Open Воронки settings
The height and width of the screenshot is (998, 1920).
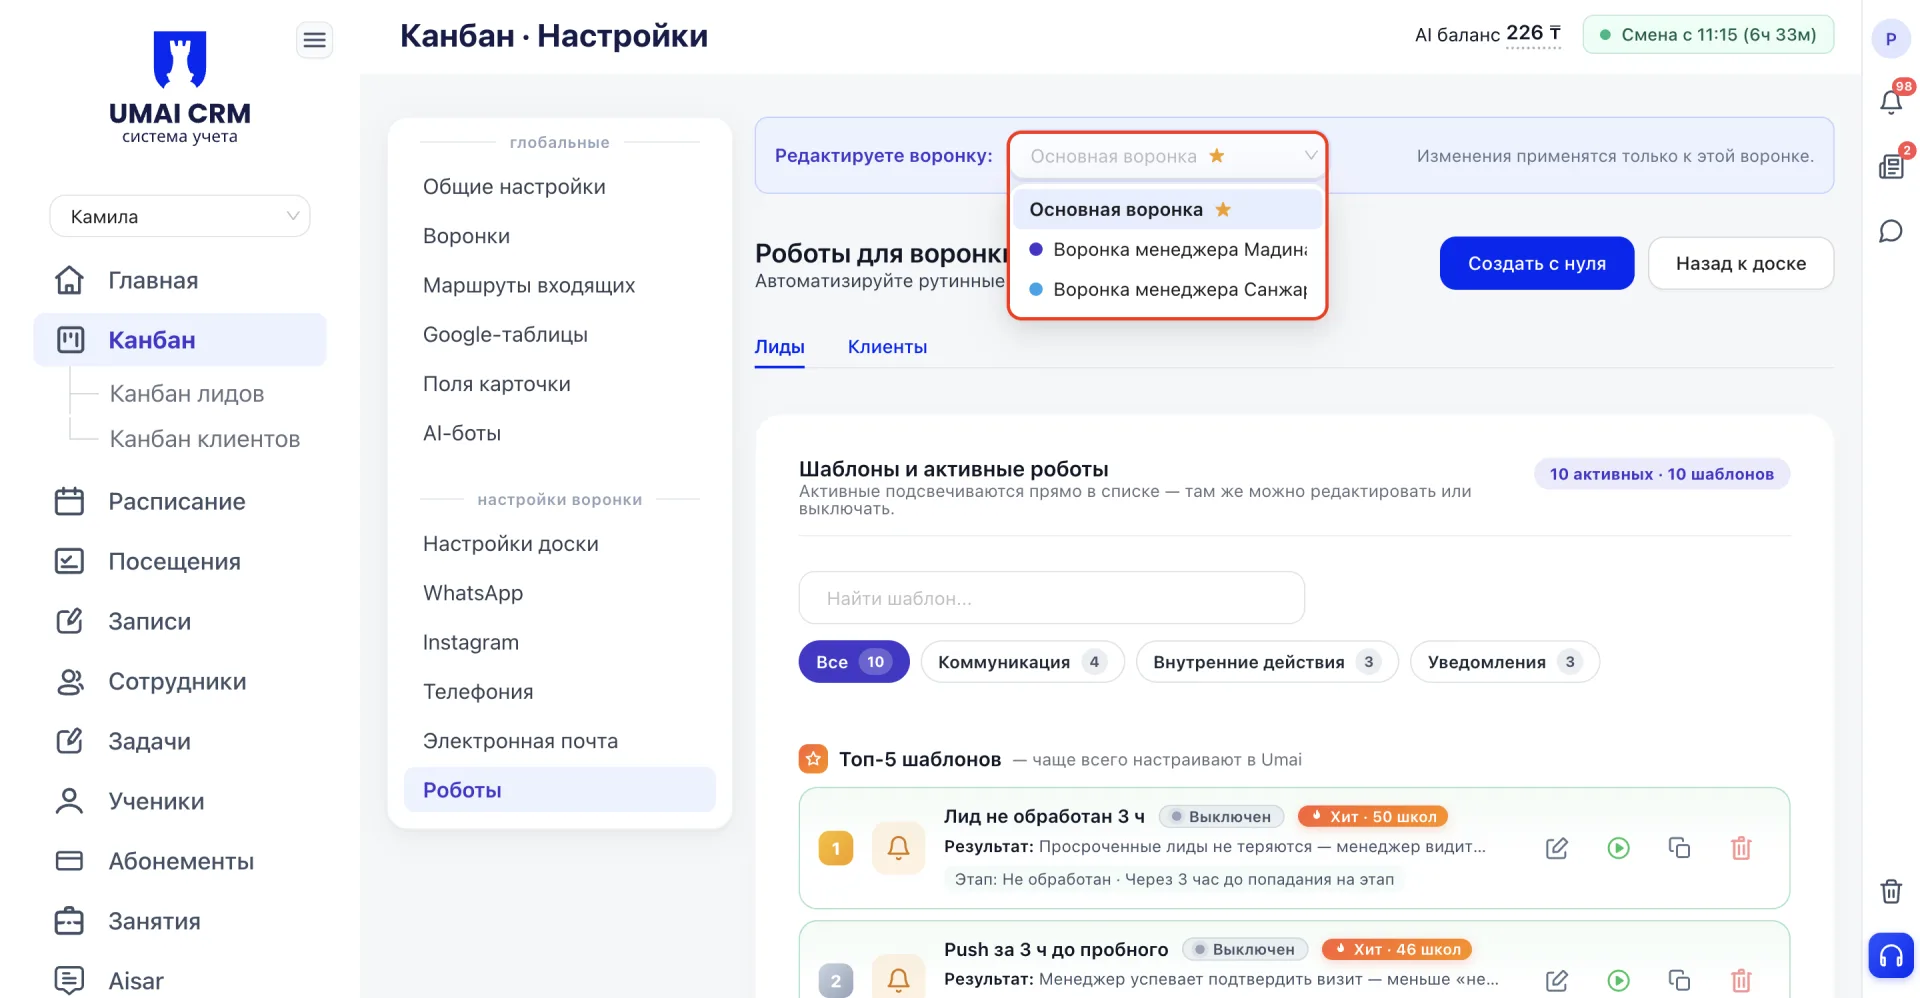click(560, 236)
